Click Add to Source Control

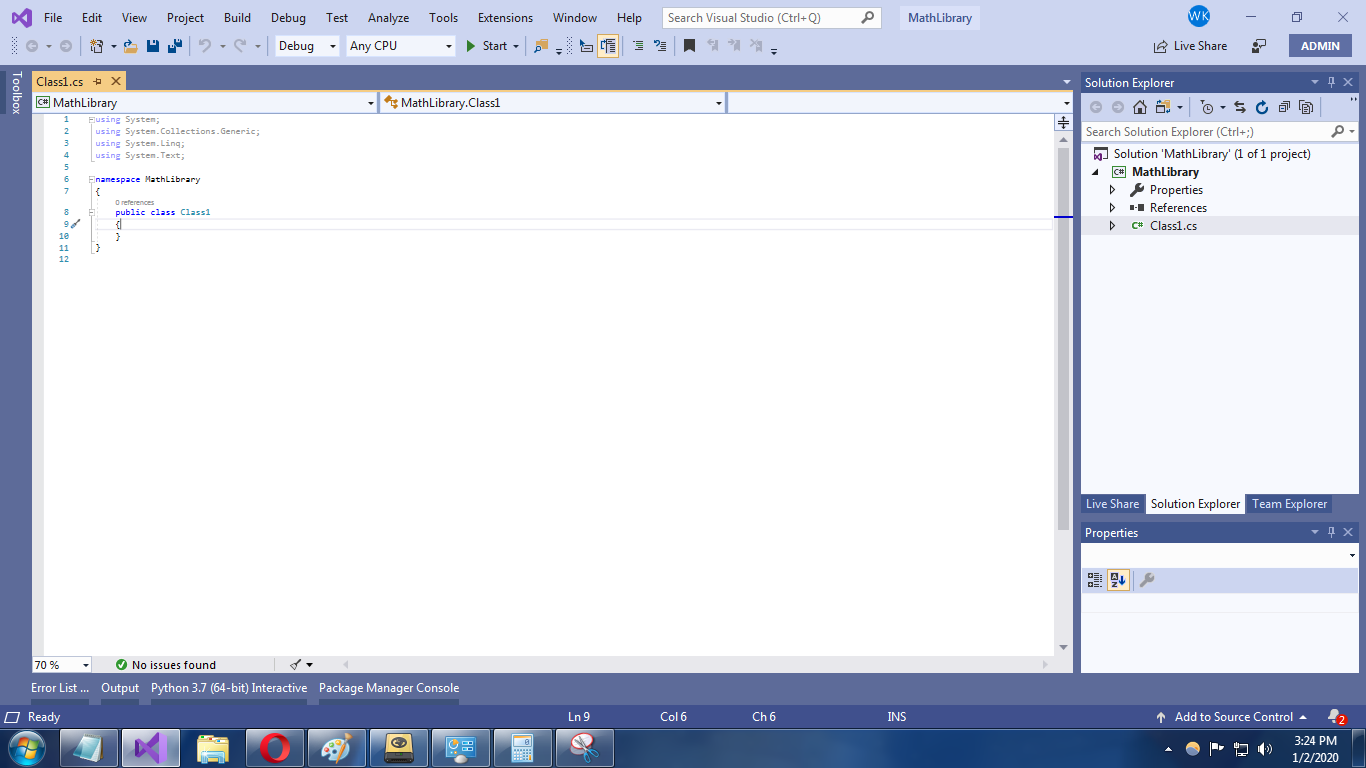point(1232,717)
